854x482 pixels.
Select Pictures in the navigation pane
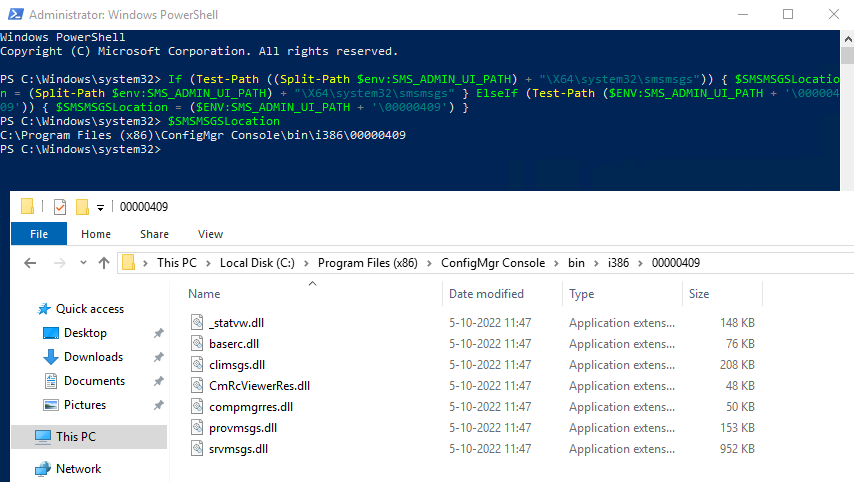tap(84, 405)
